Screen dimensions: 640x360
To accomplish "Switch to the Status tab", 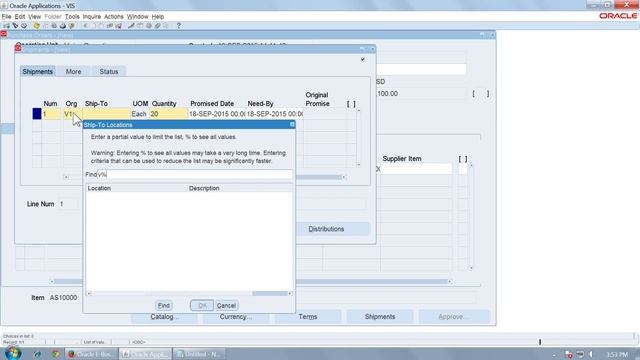I will click(109, 71).
